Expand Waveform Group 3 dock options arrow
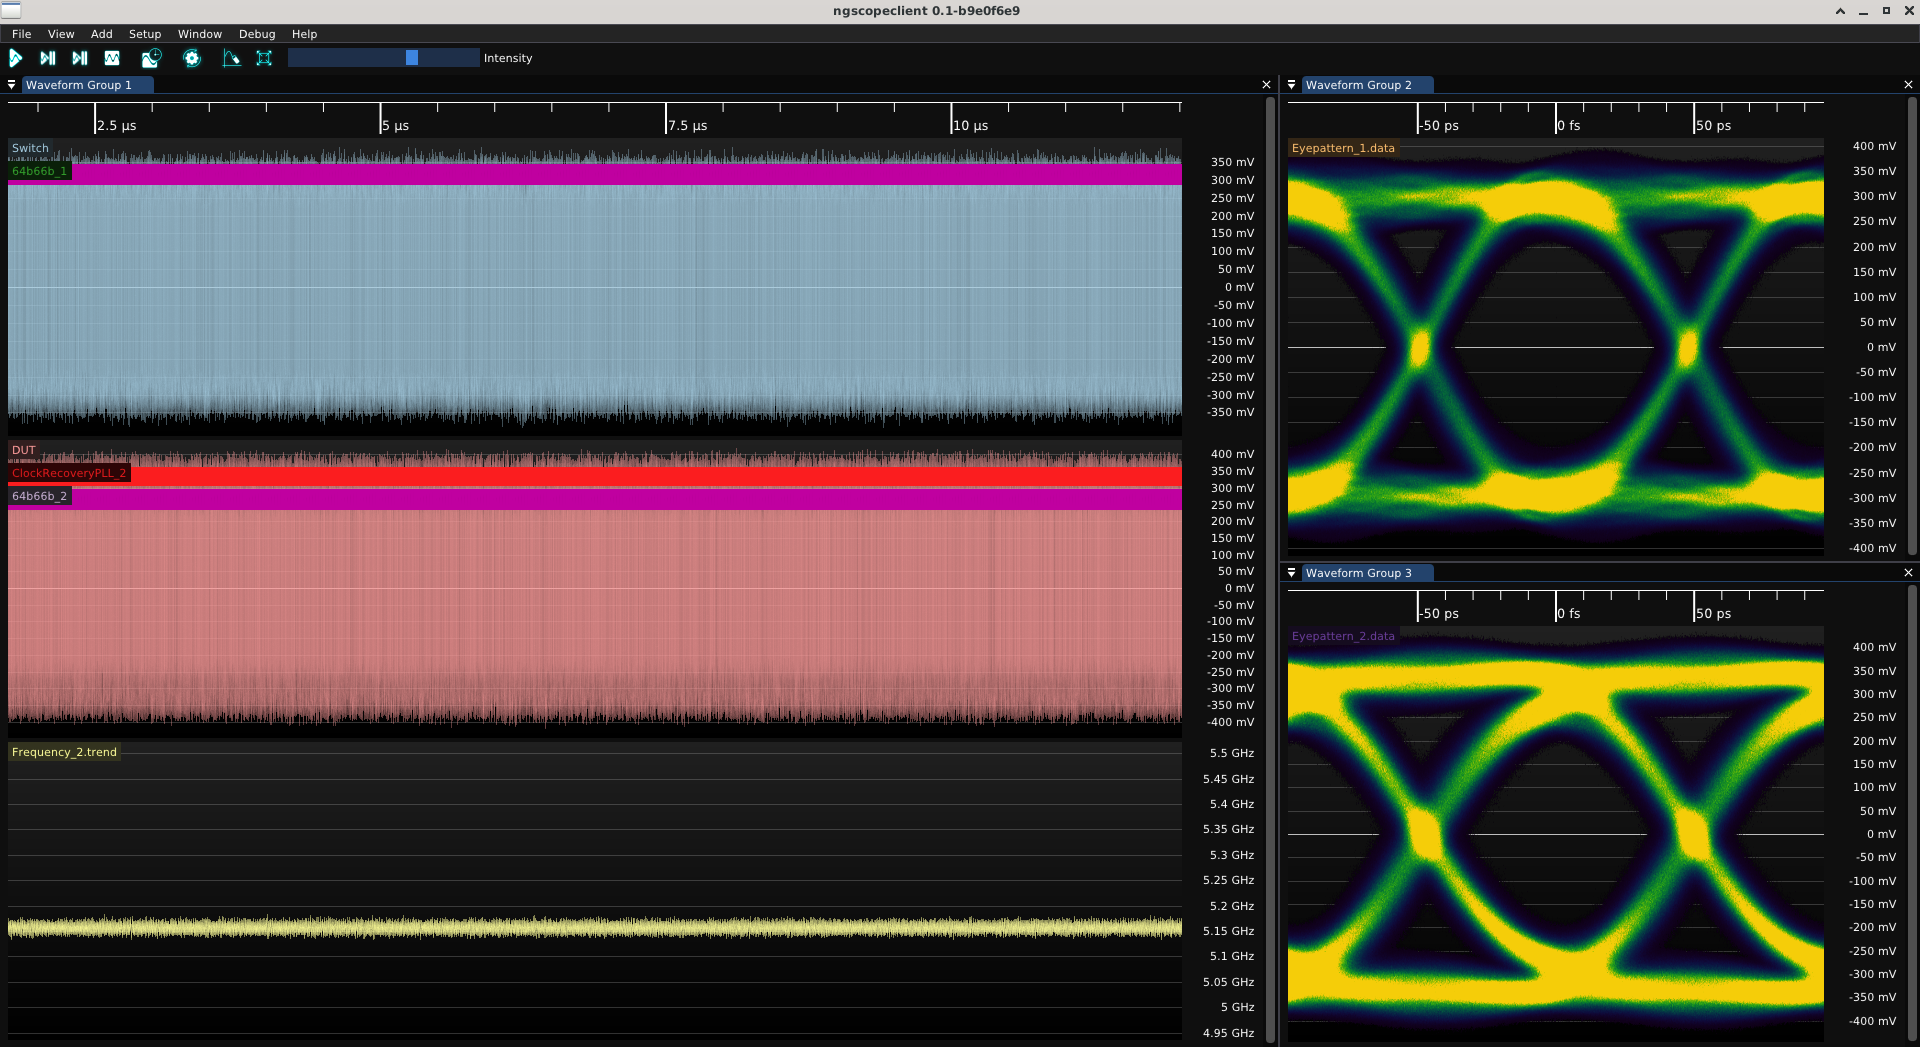1920x1047 pixels. pos(1292,573)
